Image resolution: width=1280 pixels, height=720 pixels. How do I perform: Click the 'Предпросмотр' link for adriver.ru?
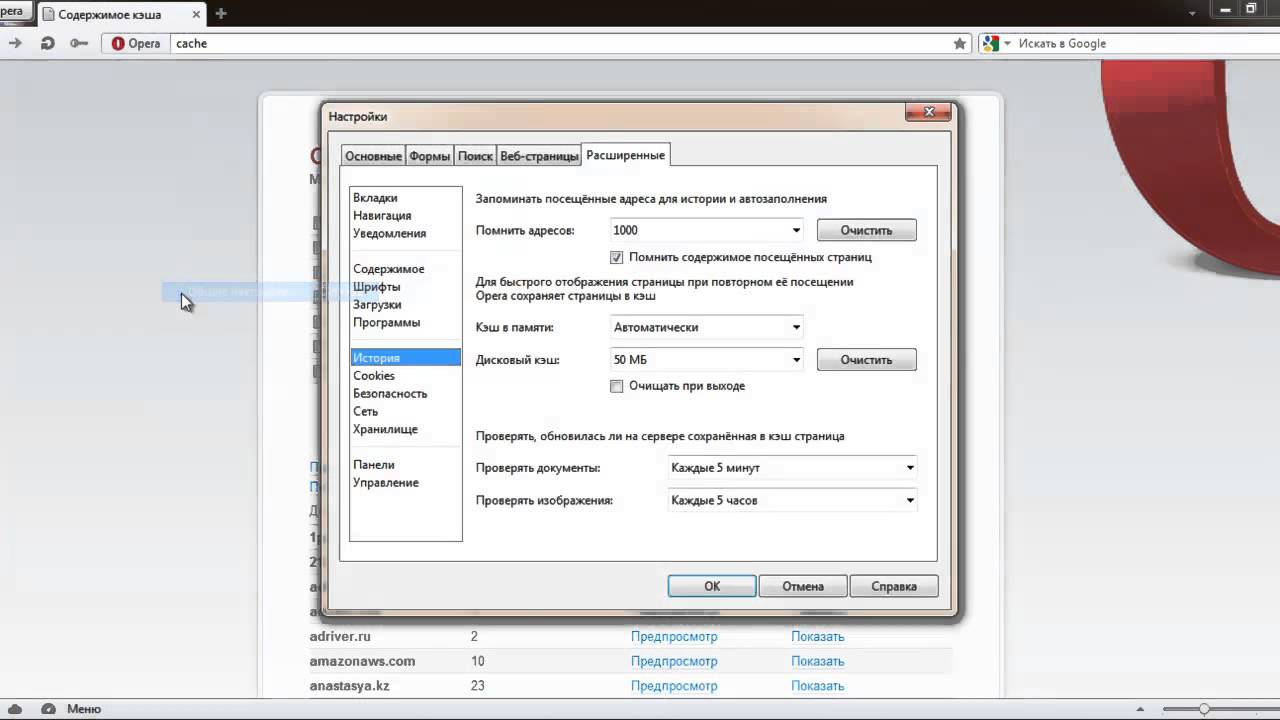pos(674,636)
